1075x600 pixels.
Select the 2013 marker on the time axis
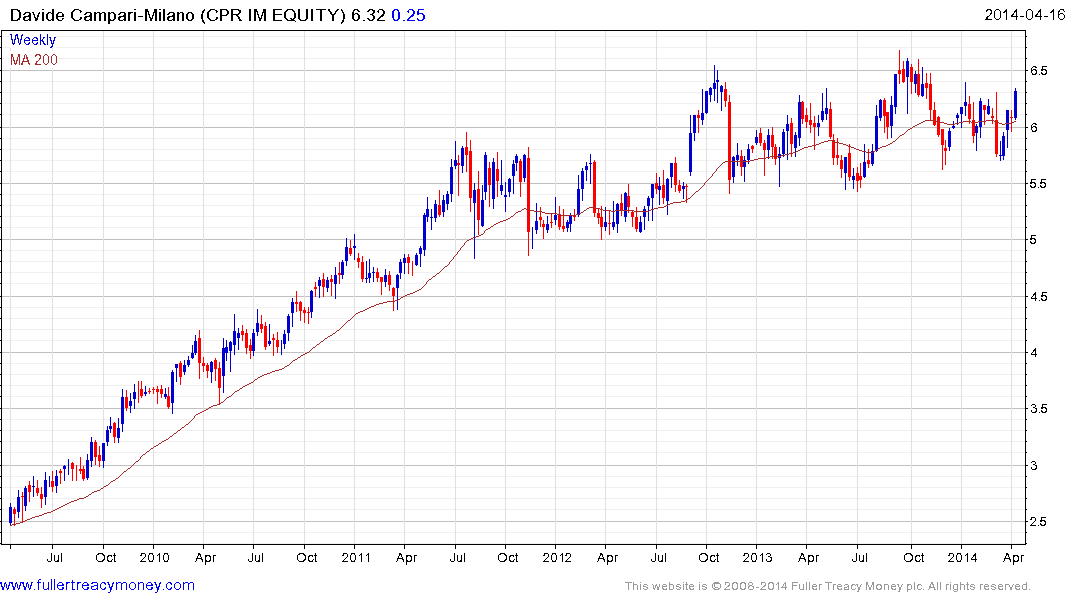757,557
